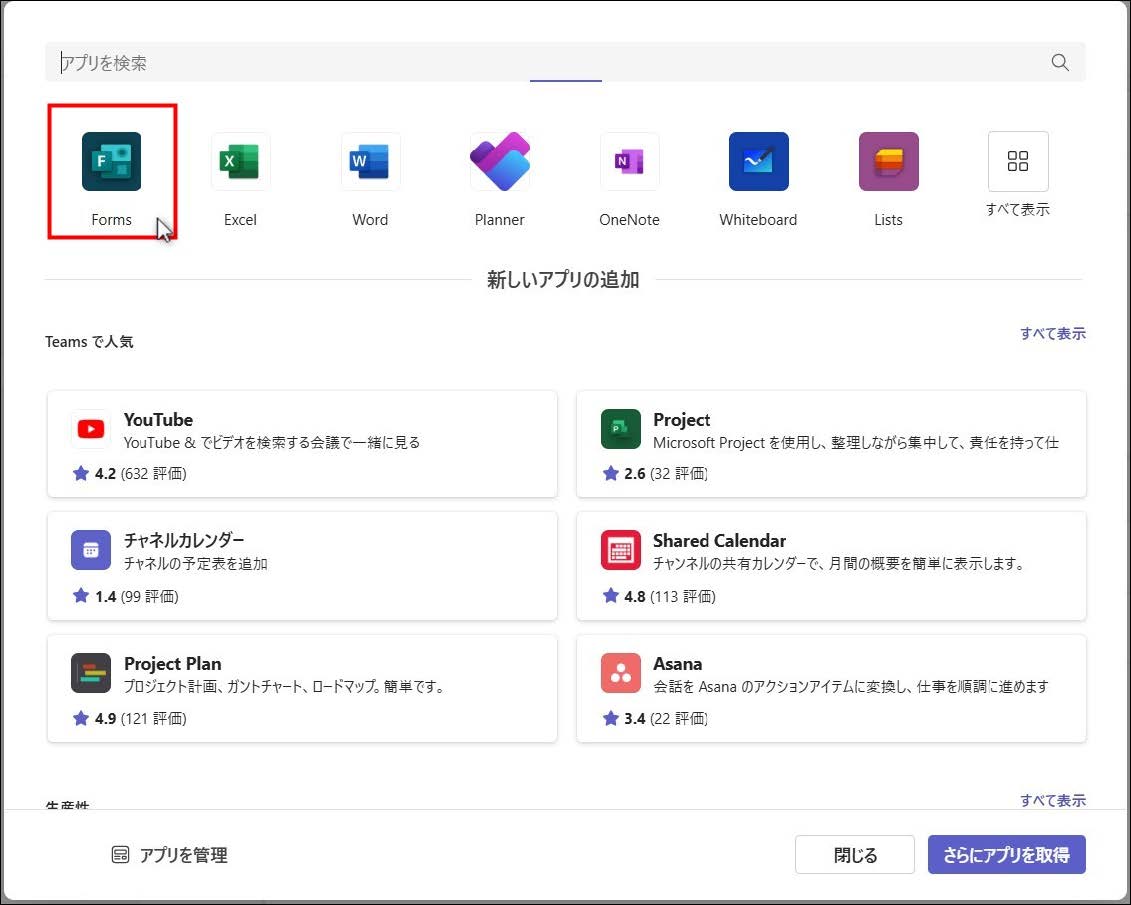The width and height of the screenshot is (1131, 905).
Task: Select the Asana title
Action: (677, 663)
